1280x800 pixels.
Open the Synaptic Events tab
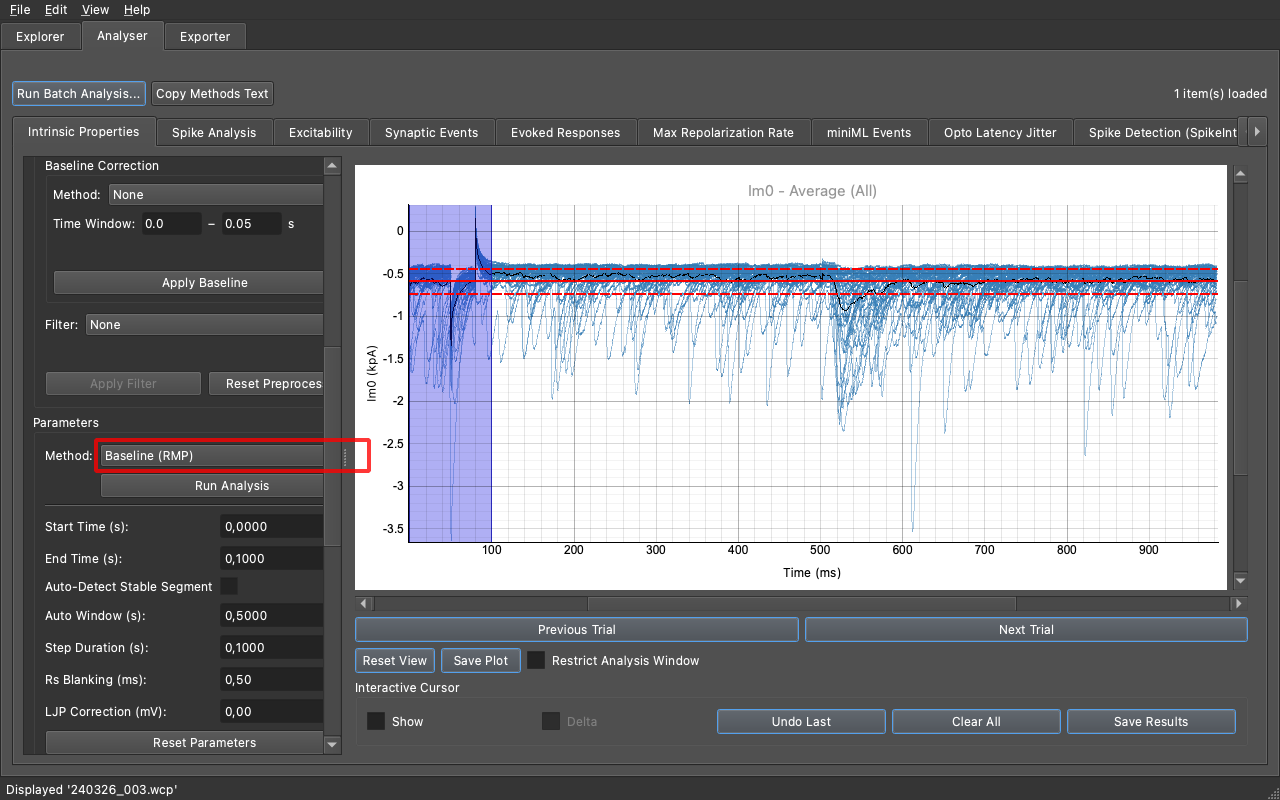point(431,132)
